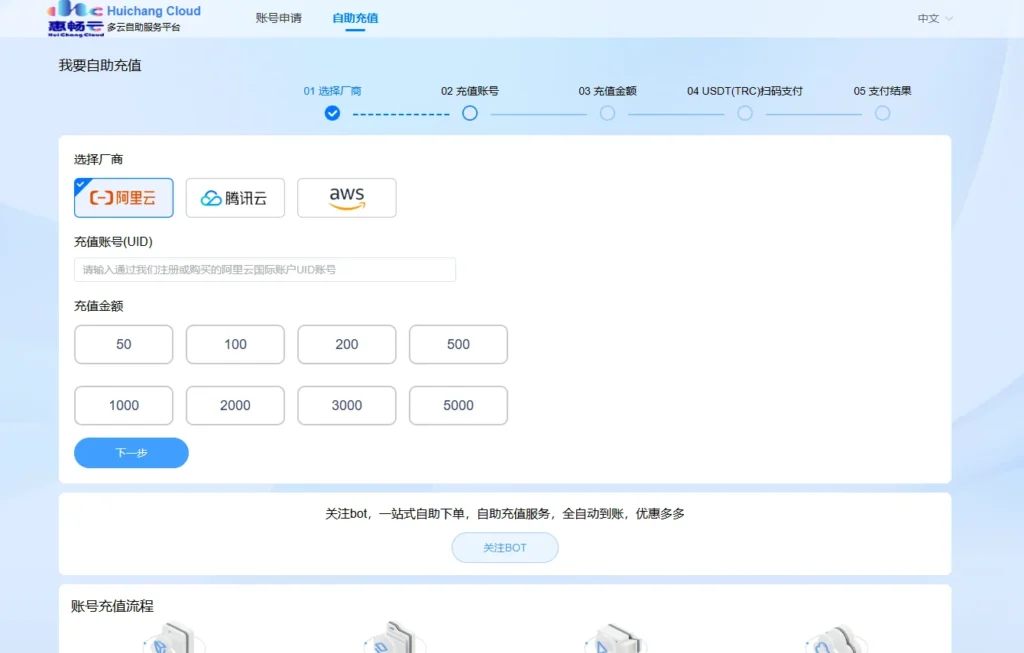This screenshot has height=653, width=1024.
Task: Focus the 充值账号(UID) input field
Action: (x=265, y=270)
